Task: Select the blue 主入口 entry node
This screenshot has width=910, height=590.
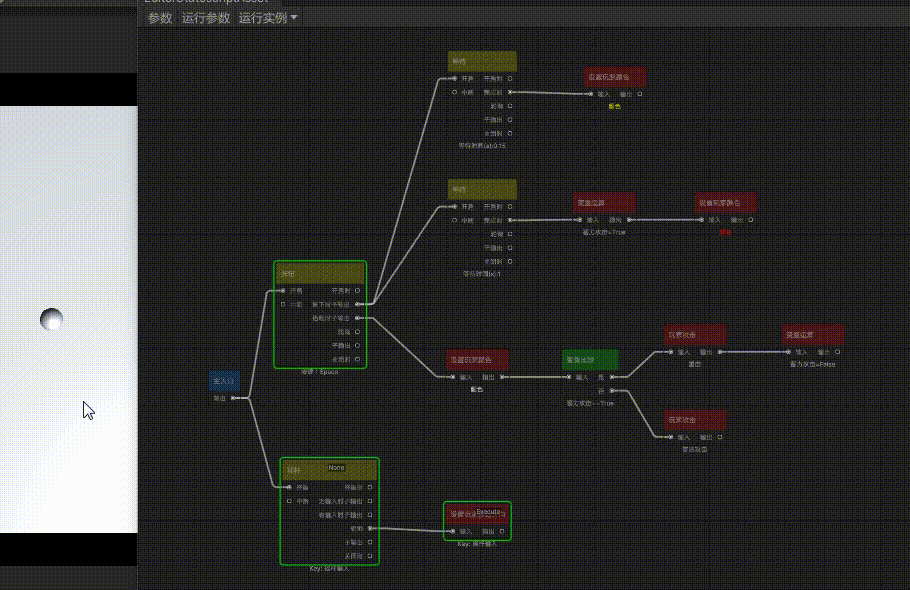Action: click(x=224, y=381)
